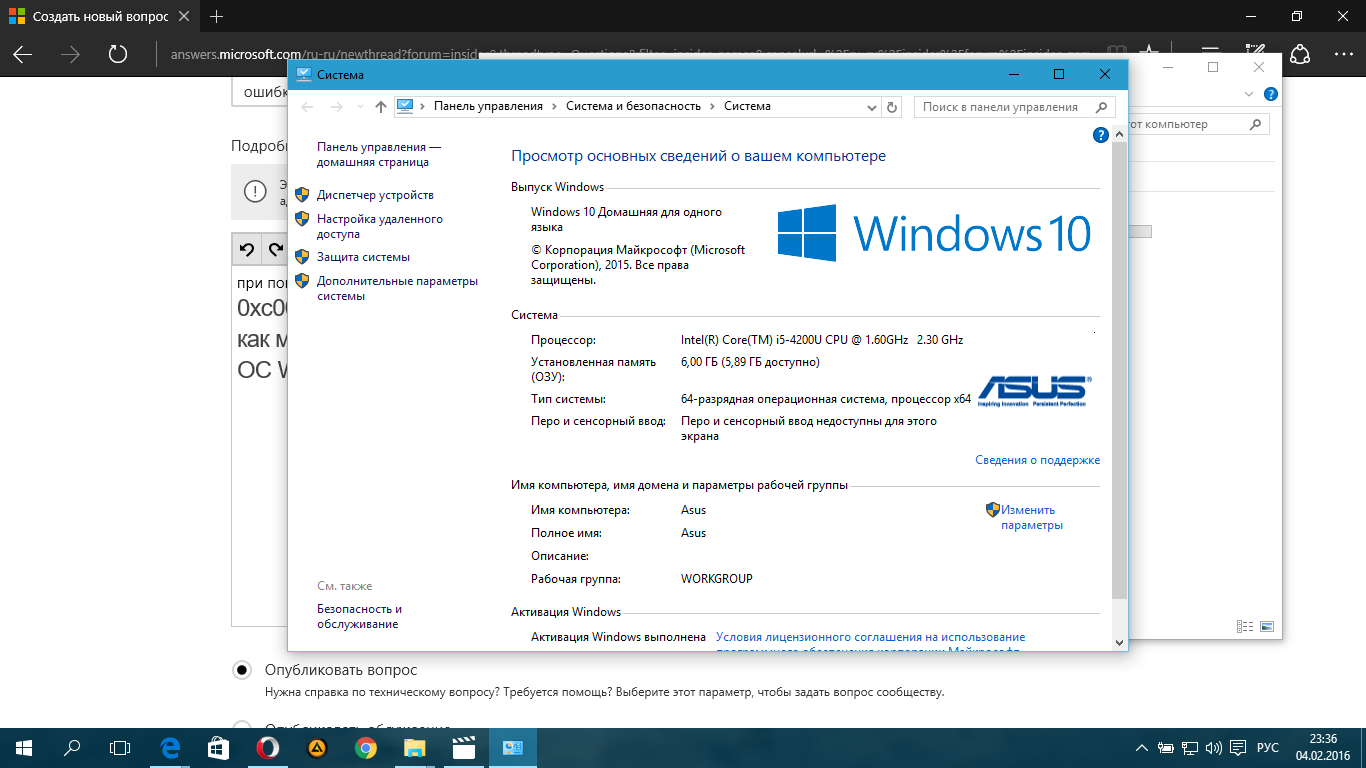Click shield icon beside Защита системы
This screenshot has height=768, width=1366.
click(x=302, y=256)
